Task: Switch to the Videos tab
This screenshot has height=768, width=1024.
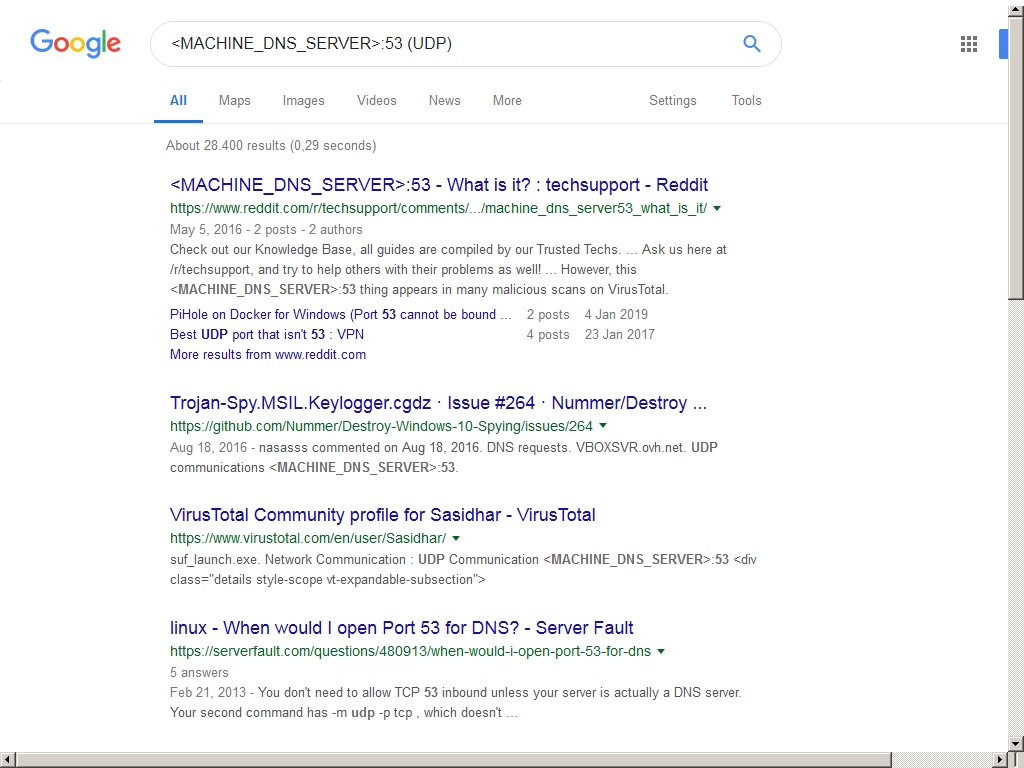Action: [x=376, y=101]
